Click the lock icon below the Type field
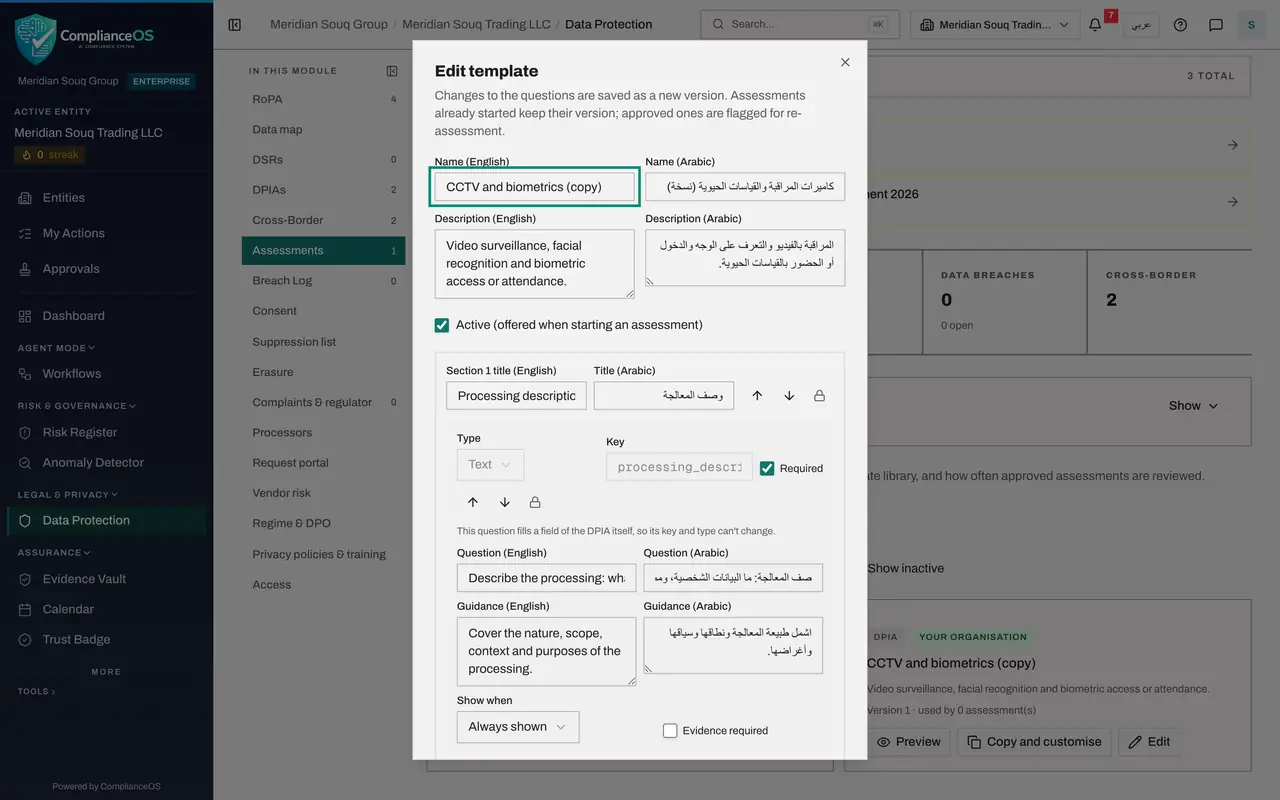This screenshot has height=800, width=1280. pyautogui.click(x=535, y=502)
